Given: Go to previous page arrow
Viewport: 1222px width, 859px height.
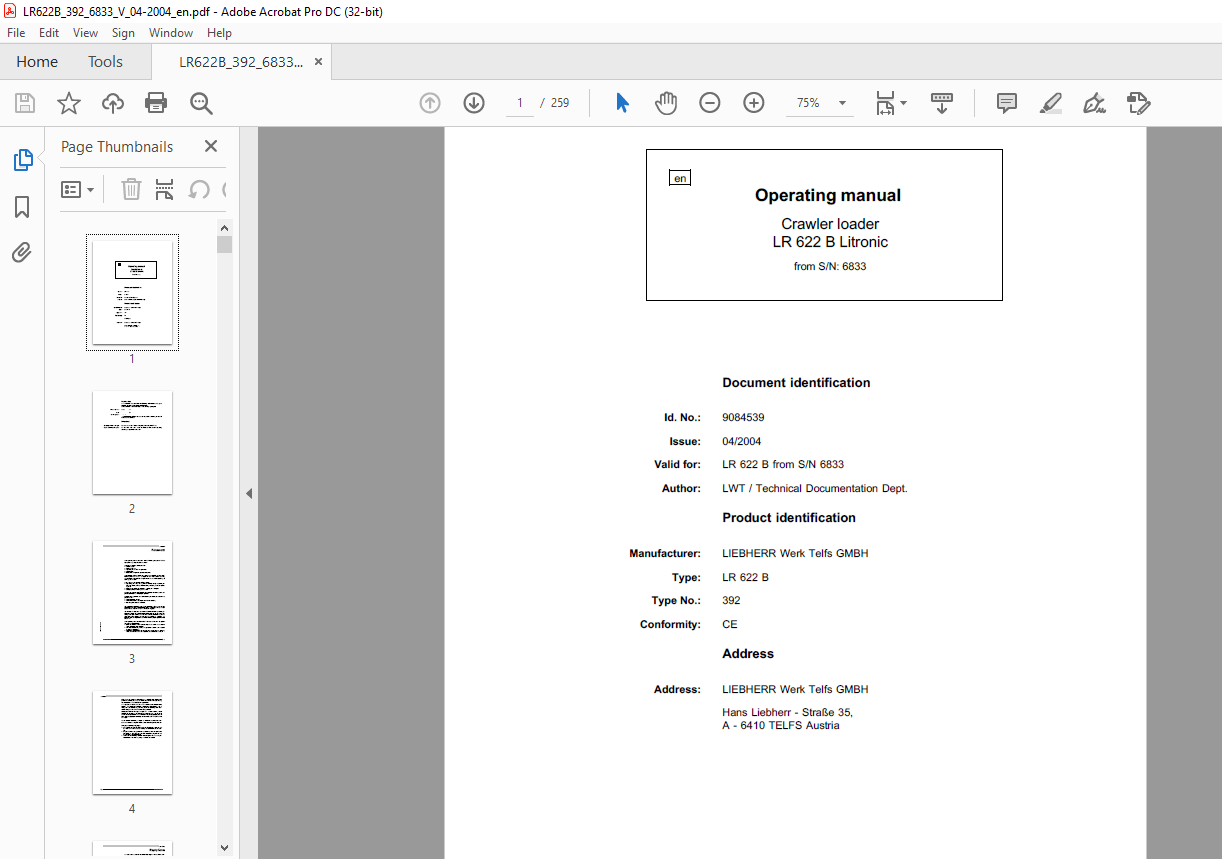Looking at the screenshot, I should (x=430, y=103).
